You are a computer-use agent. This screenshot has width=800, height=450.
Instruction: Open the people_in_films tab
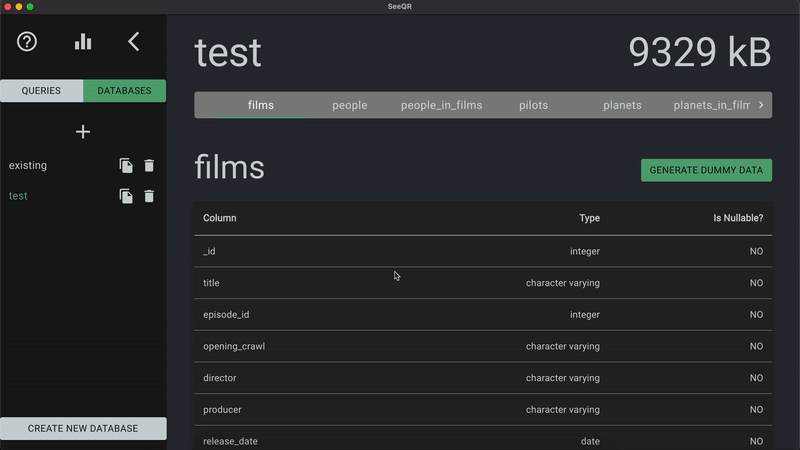(x=441, y=105)
